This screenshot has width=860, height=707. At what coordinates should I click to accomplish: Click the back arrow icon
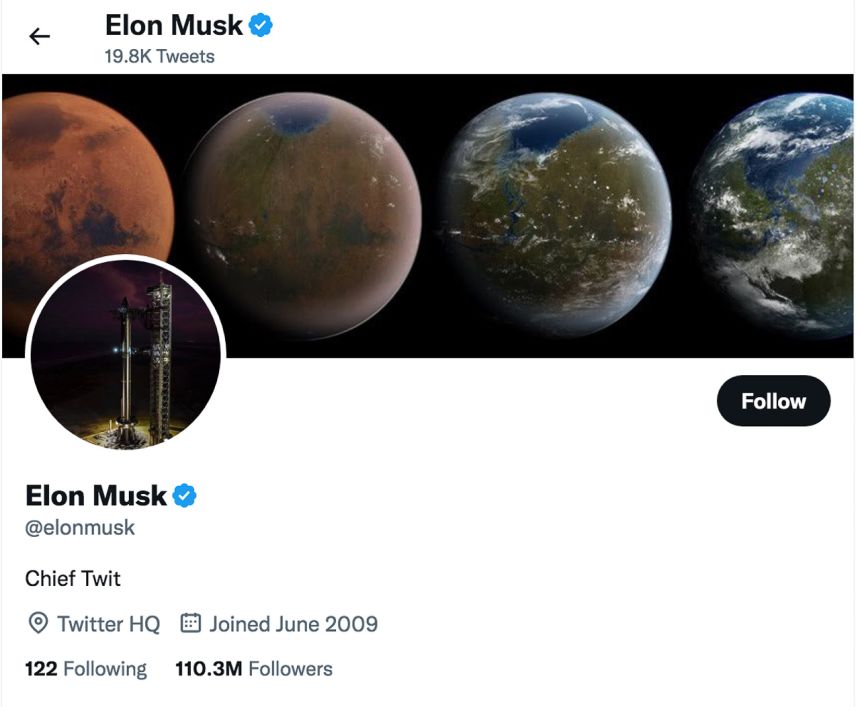tap(37, 35)
